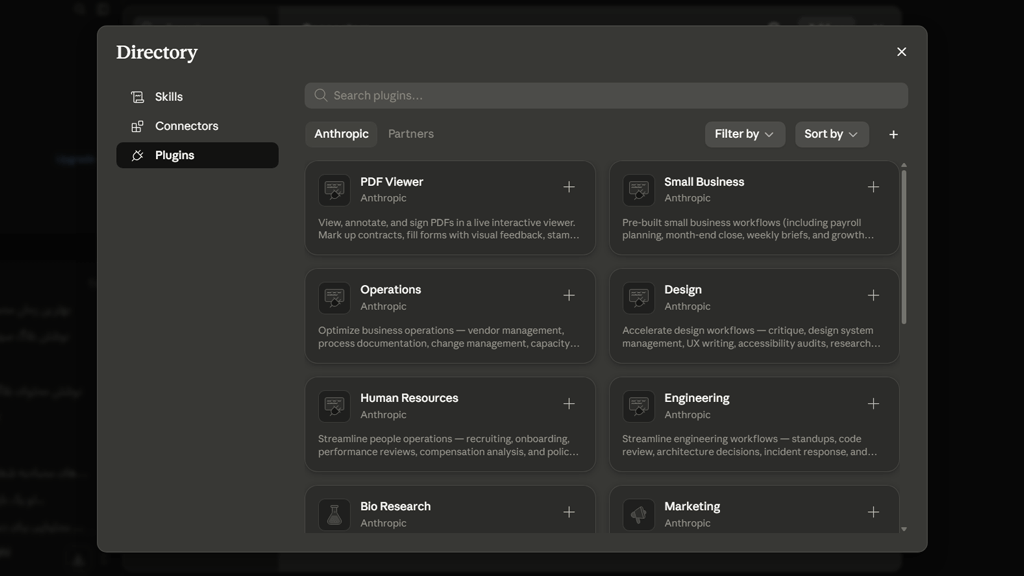Open the Sort by dropdown
Image resolution: width=1024 pixels, height=576 pixels.
(831, 134)
